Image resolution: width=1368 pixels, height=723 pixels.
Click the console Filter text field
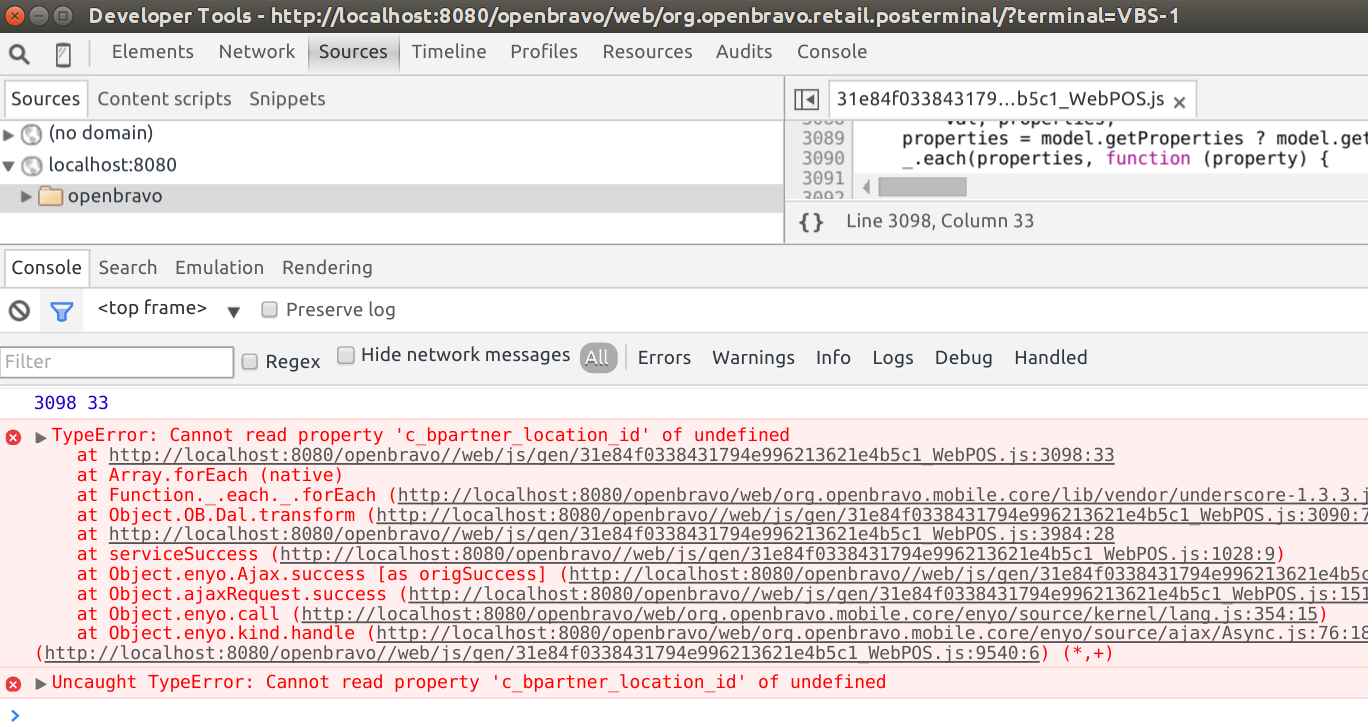click(118, 362)
